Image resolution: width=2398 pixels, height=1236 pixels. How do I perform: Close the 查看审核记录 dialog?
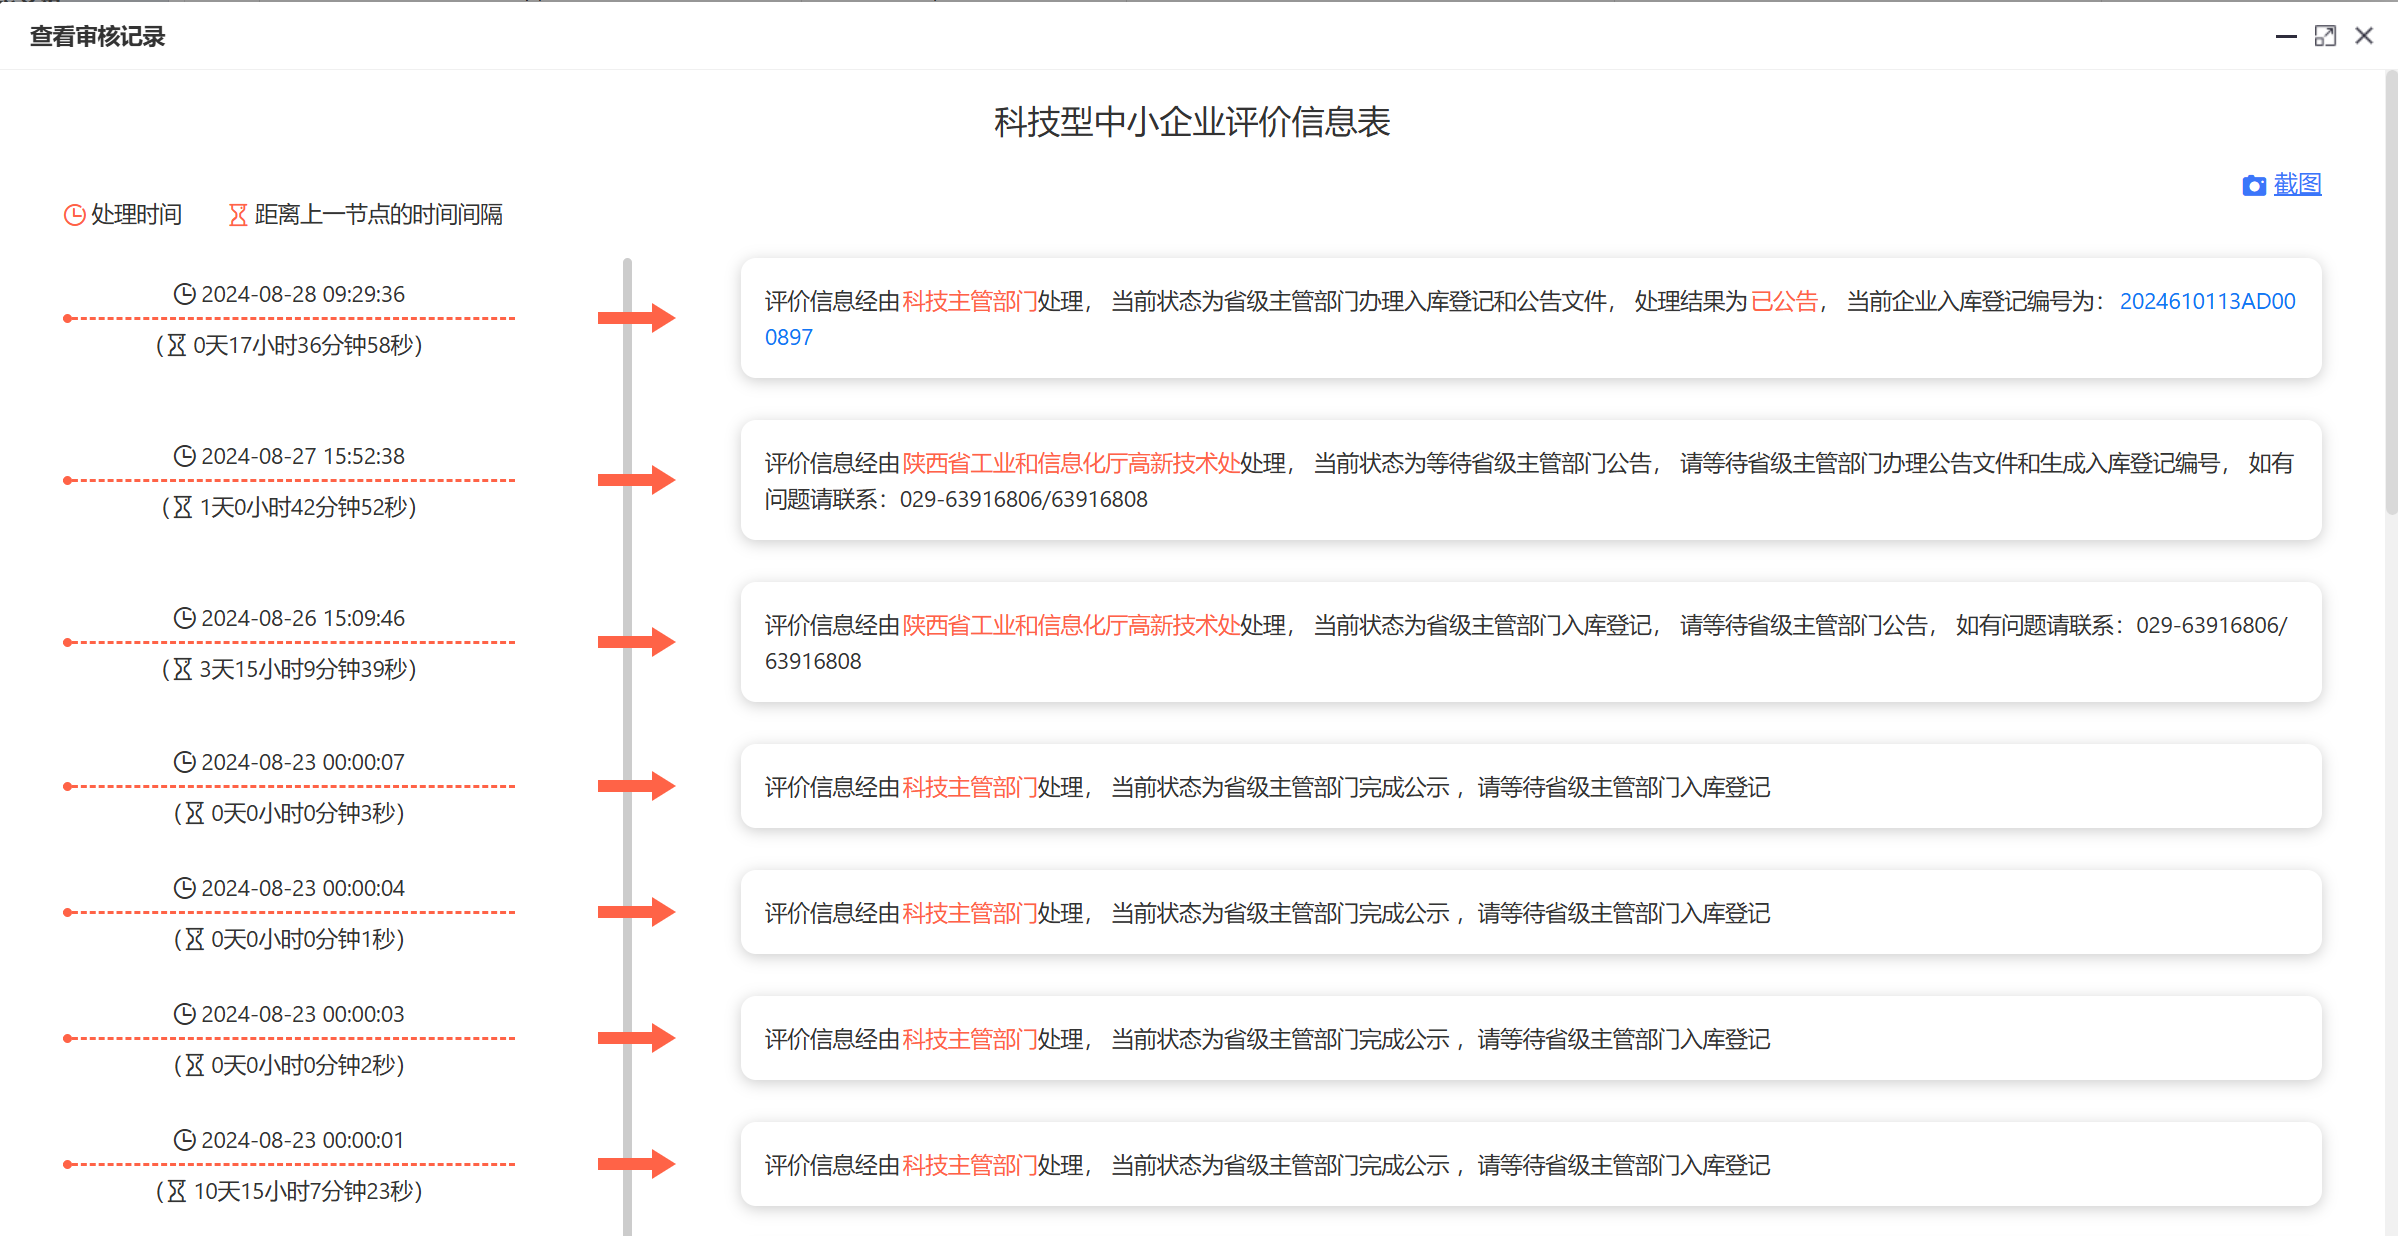[2364, 36]
